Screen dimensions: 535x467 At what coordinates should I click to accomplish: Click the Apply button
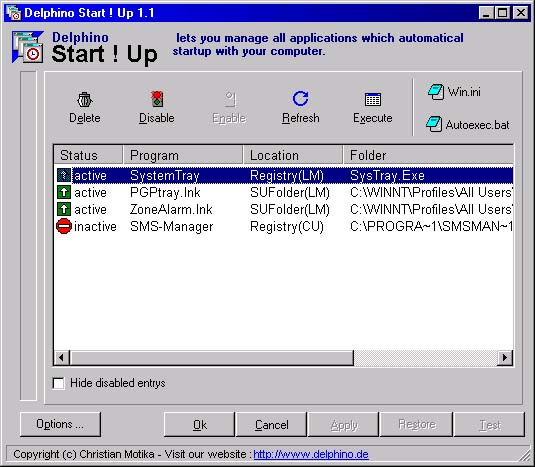pos(344,424)
